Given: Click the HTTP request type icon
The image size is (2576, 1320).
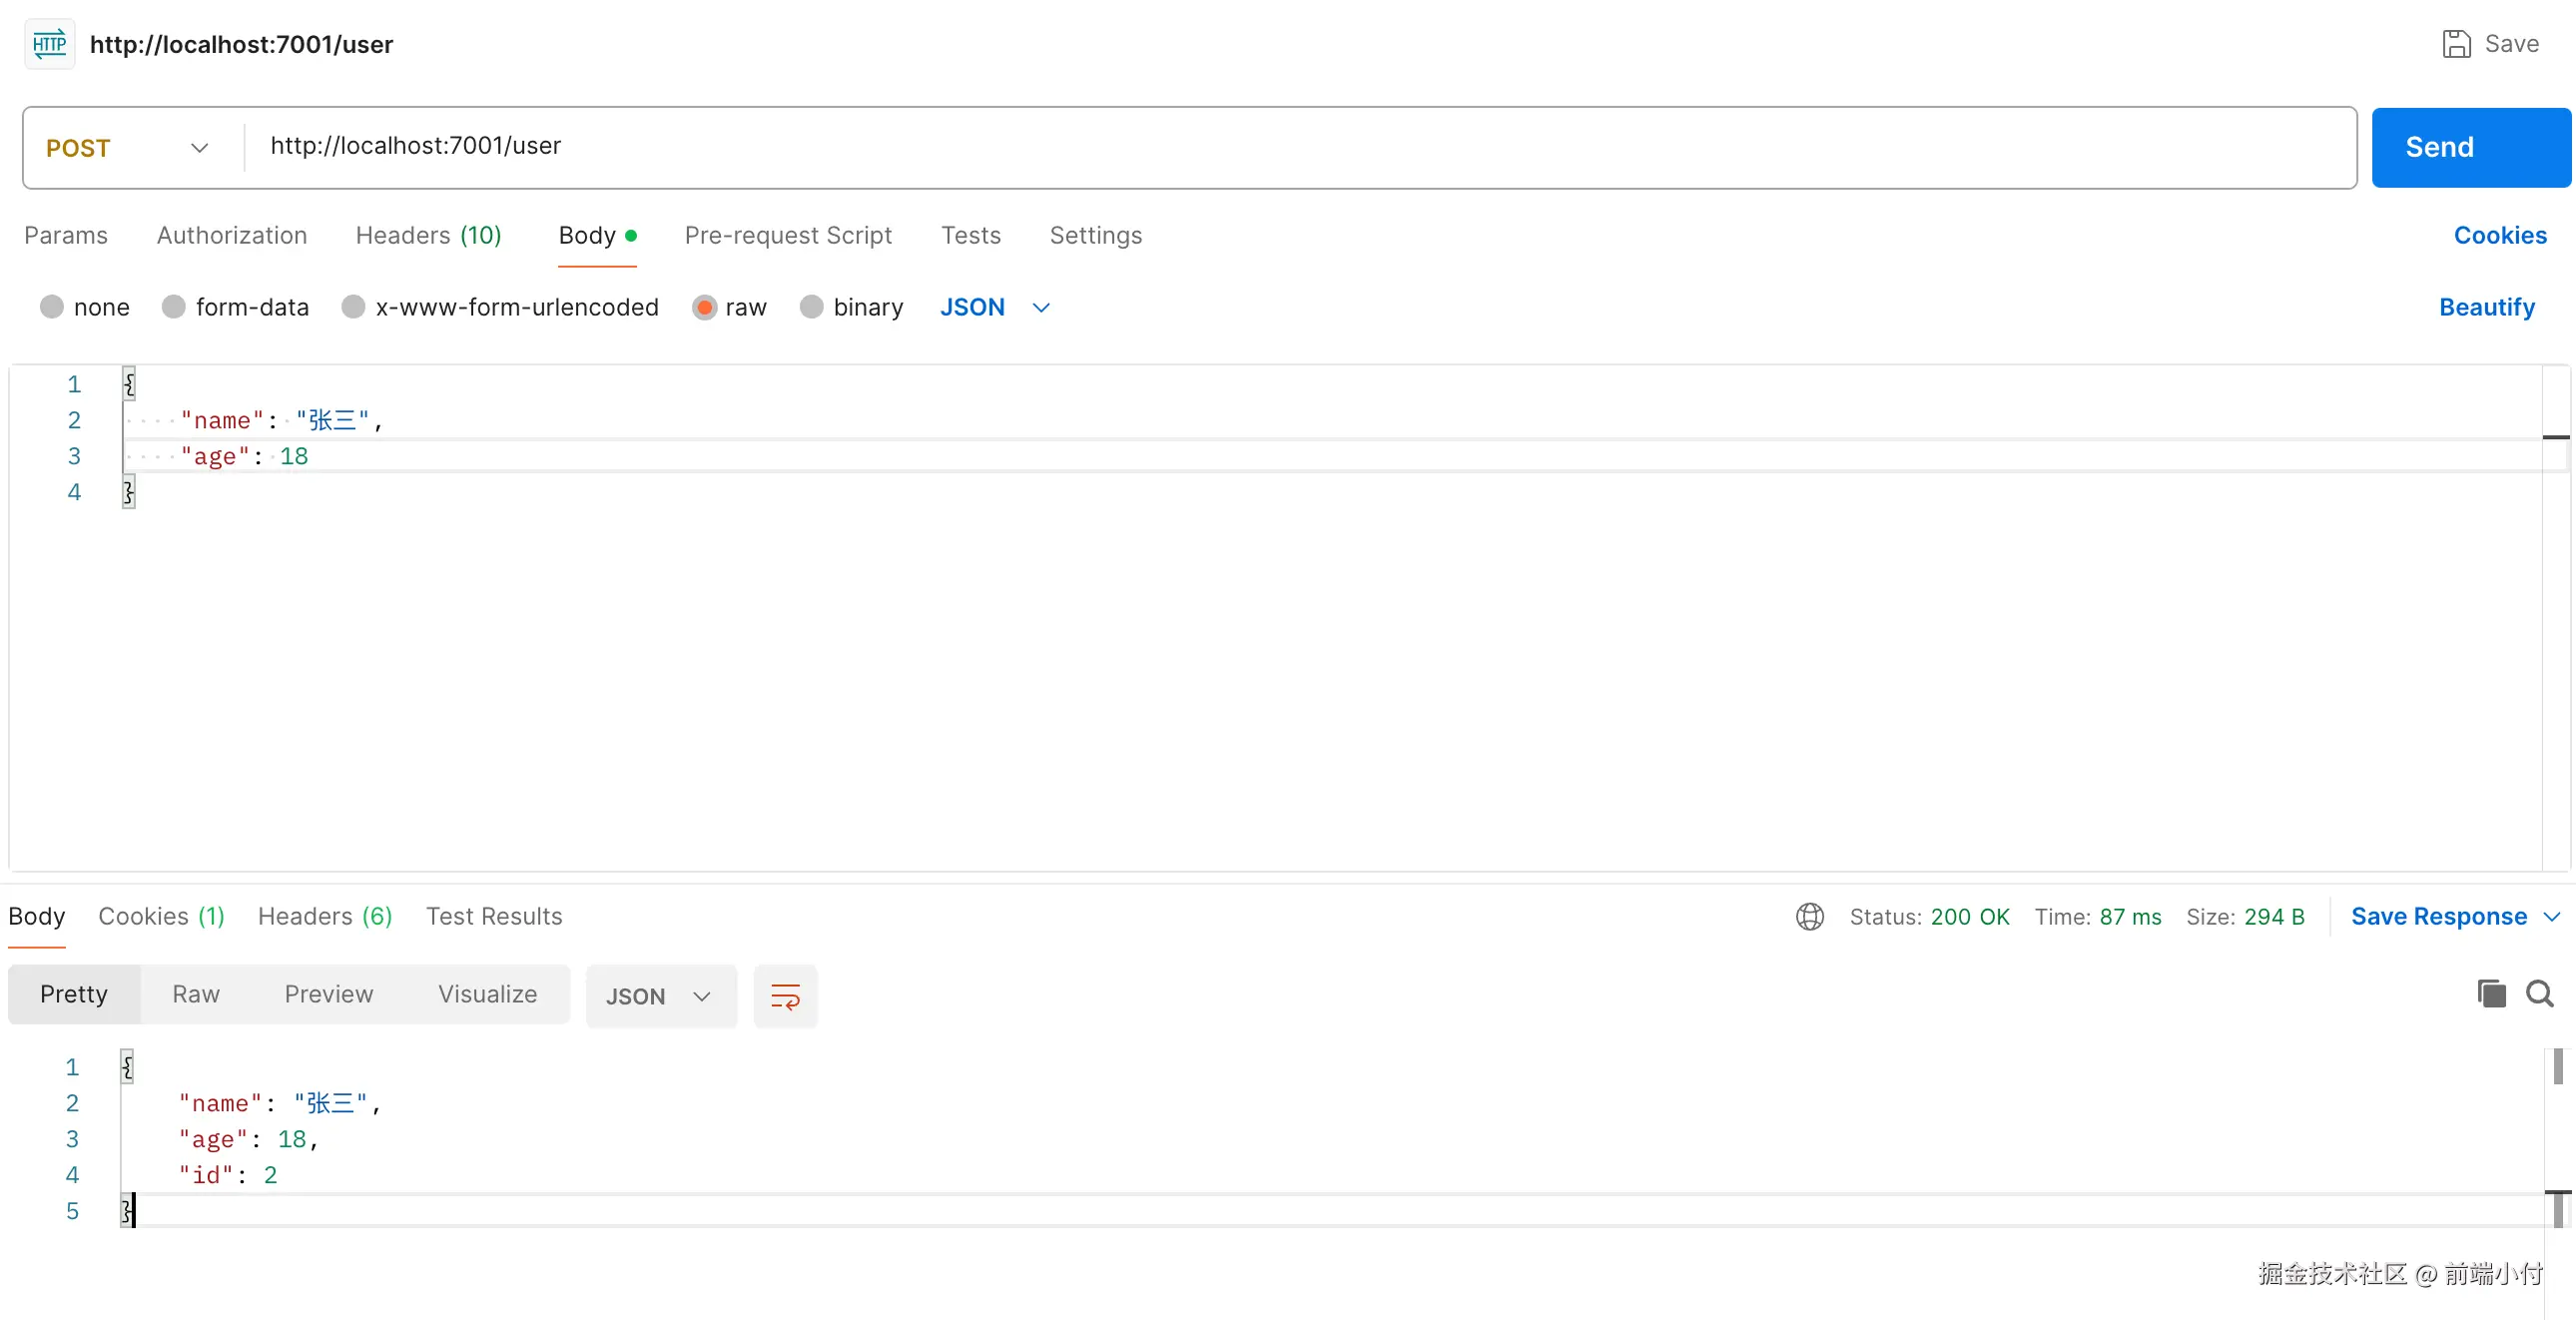Looking at the screenshot, I should pyautogui.click(x=49, y=44).
